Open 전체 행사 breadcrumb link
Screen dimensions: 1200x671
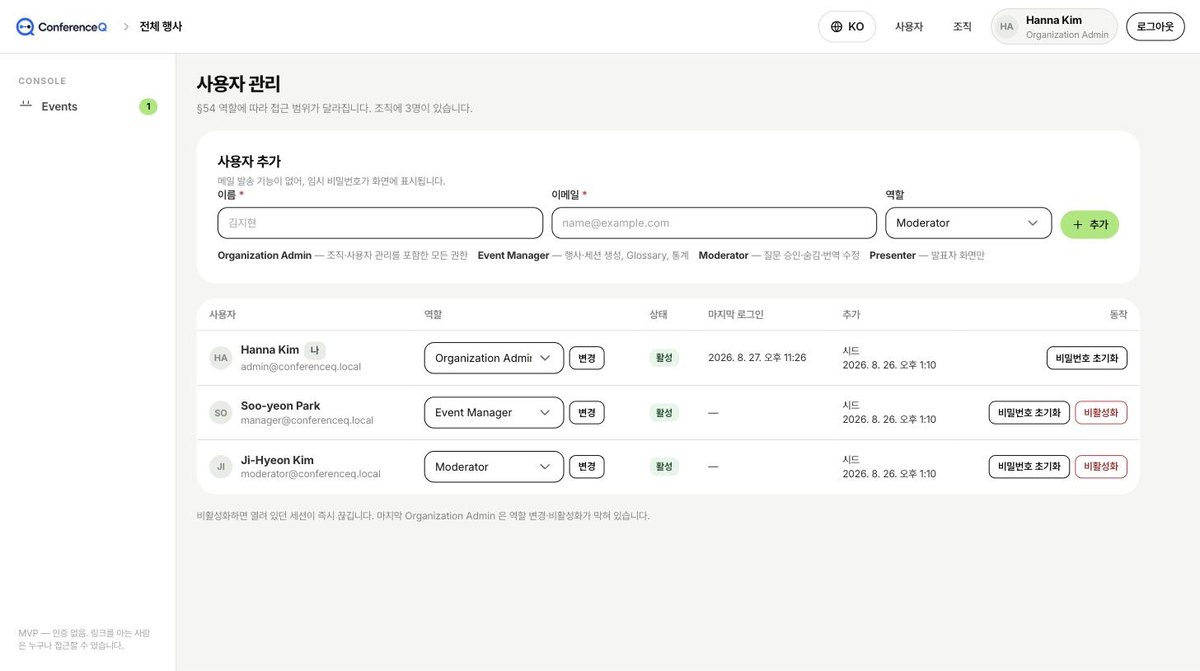point(161,27)
